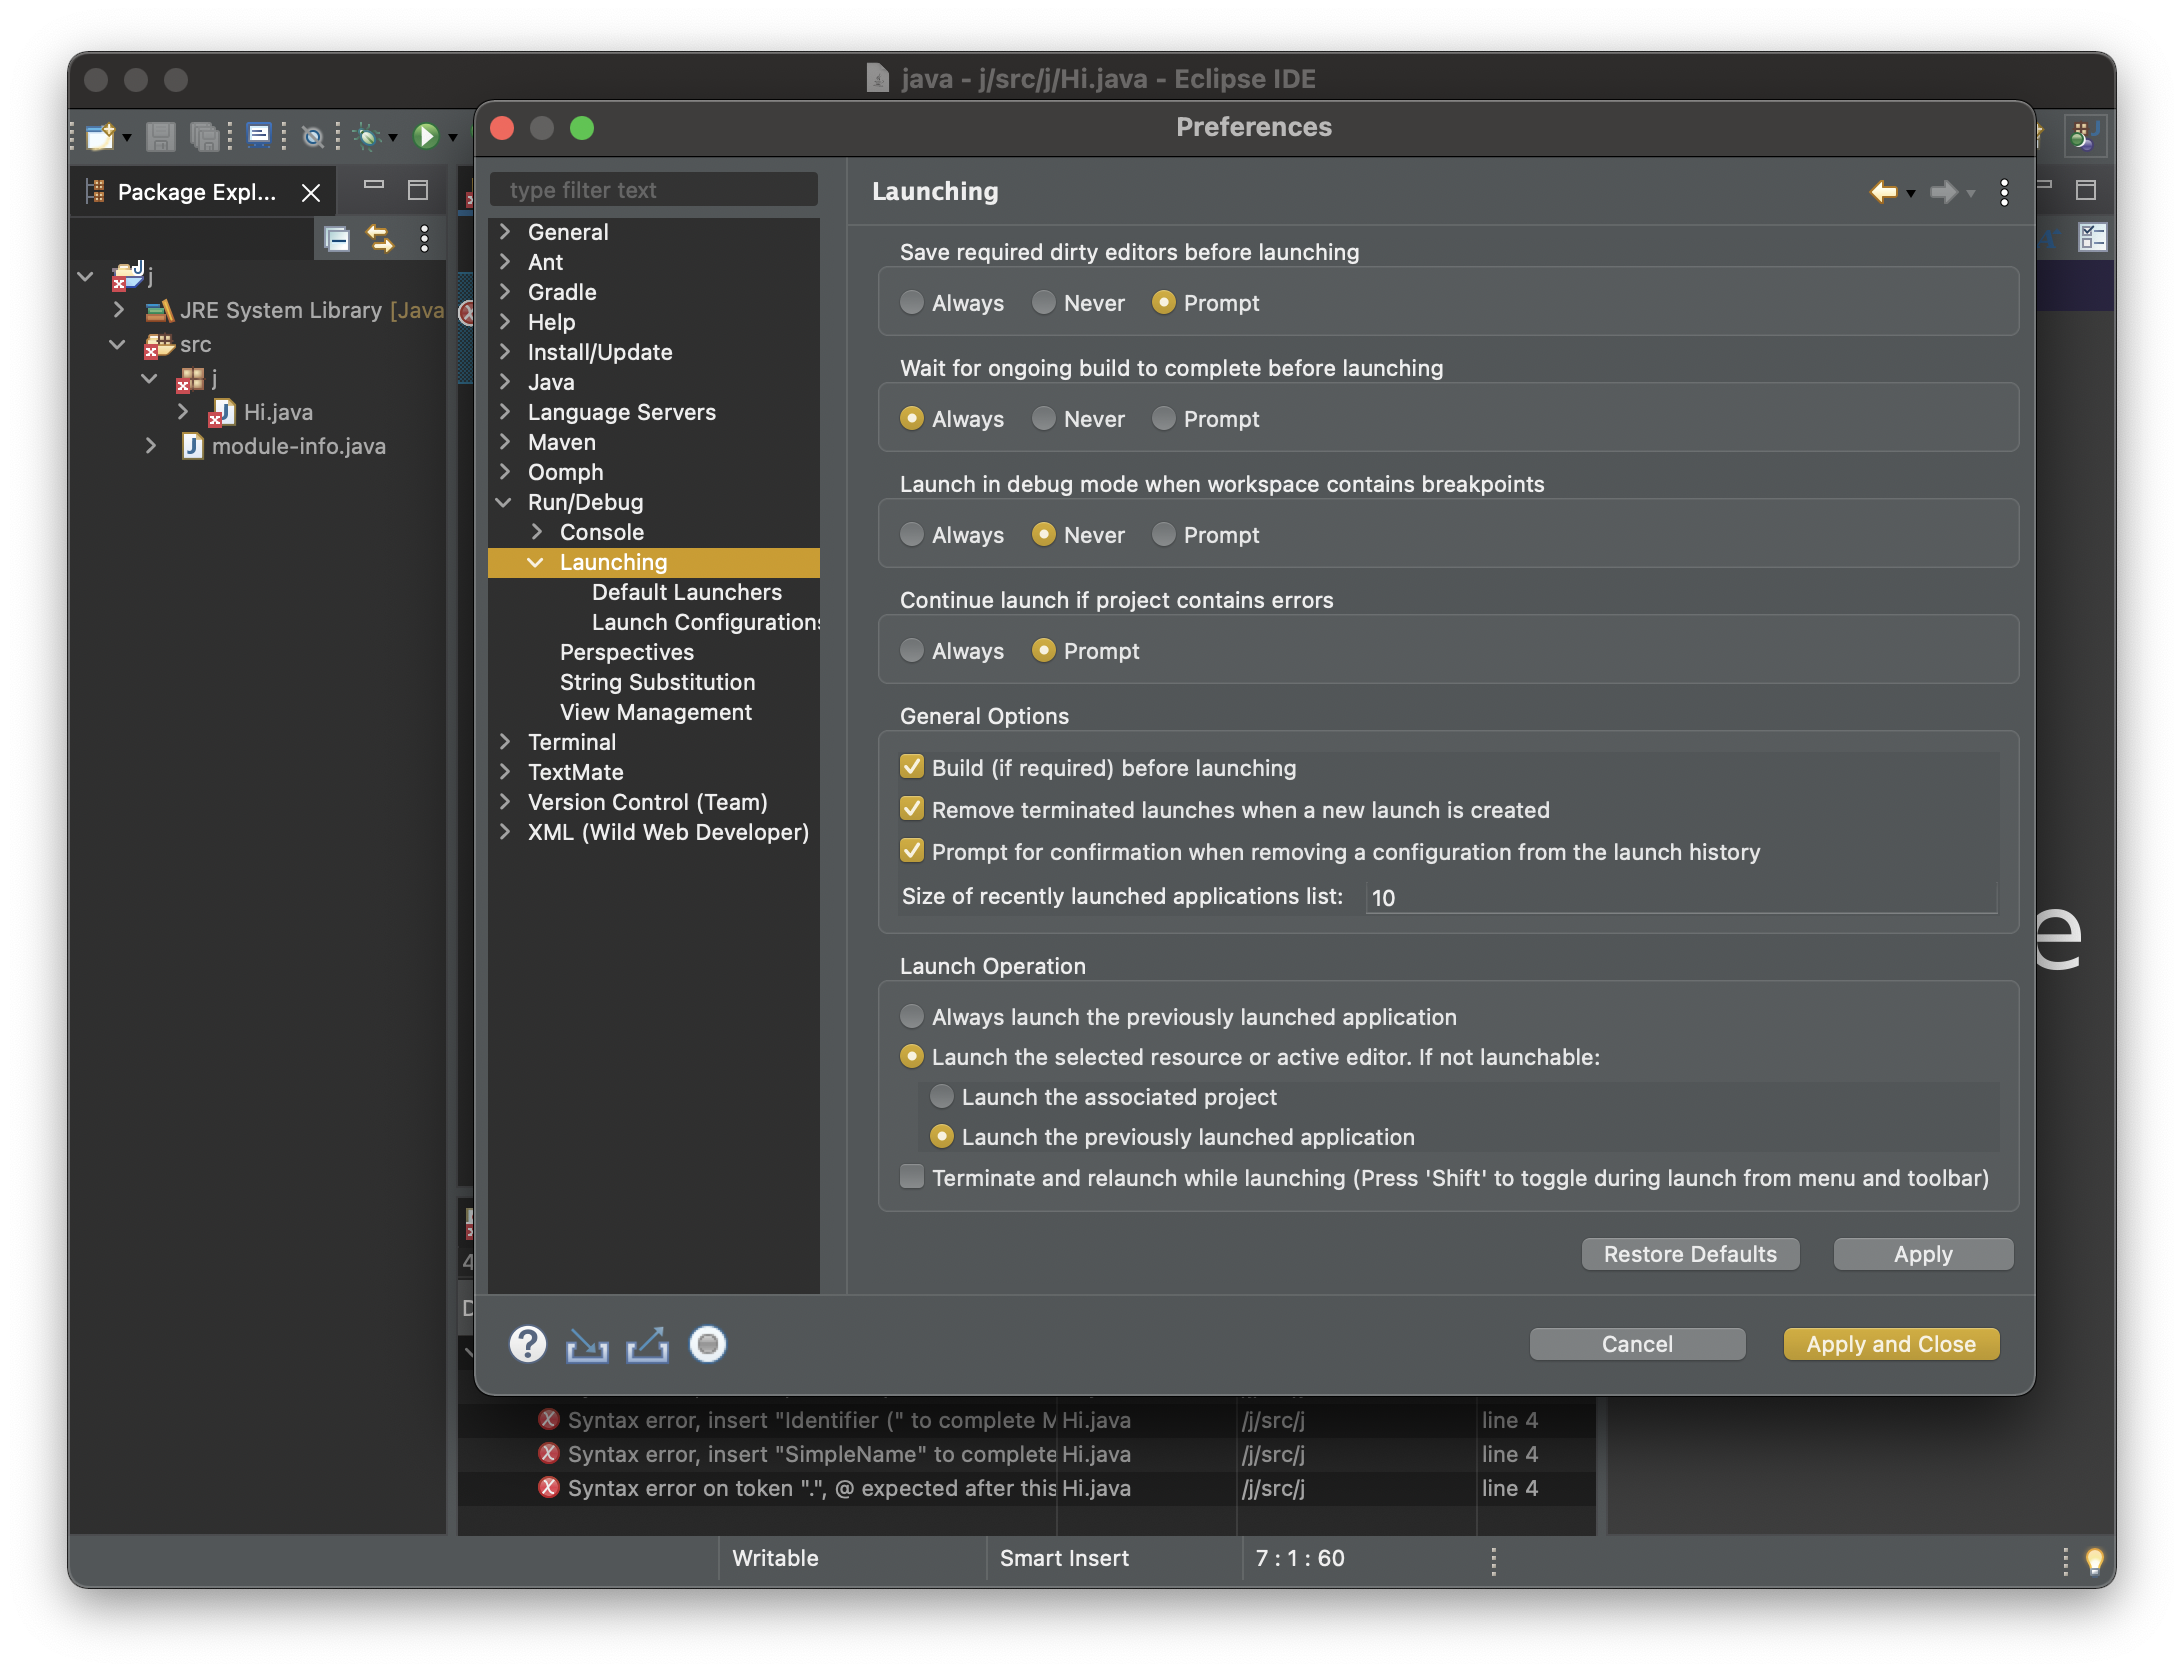Viewport: 2184px width, 1672px height.
Task: Enable Terminate and relaunch while launching
Action: point(912,1177)
